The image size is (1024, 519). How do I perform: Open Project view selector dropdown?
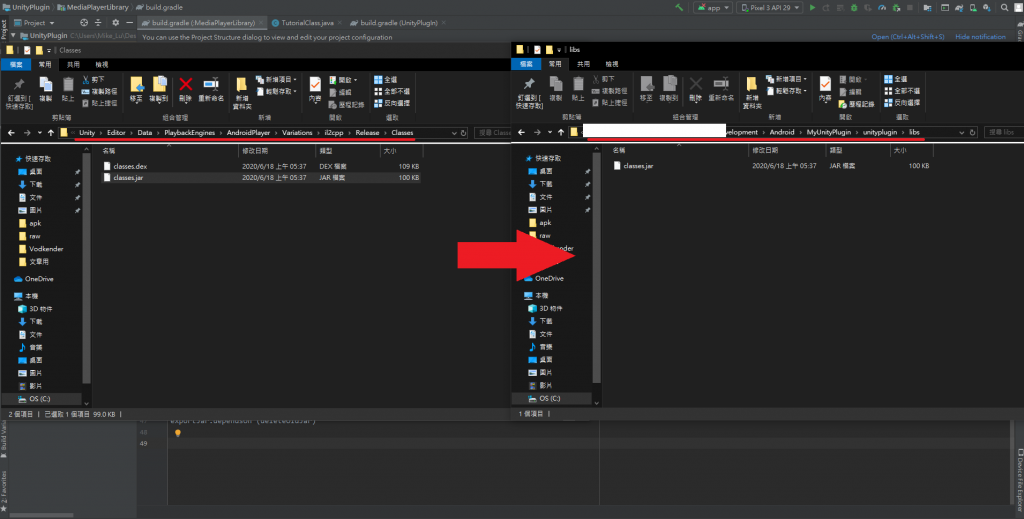pyautogui.click(x=35, y=23)
